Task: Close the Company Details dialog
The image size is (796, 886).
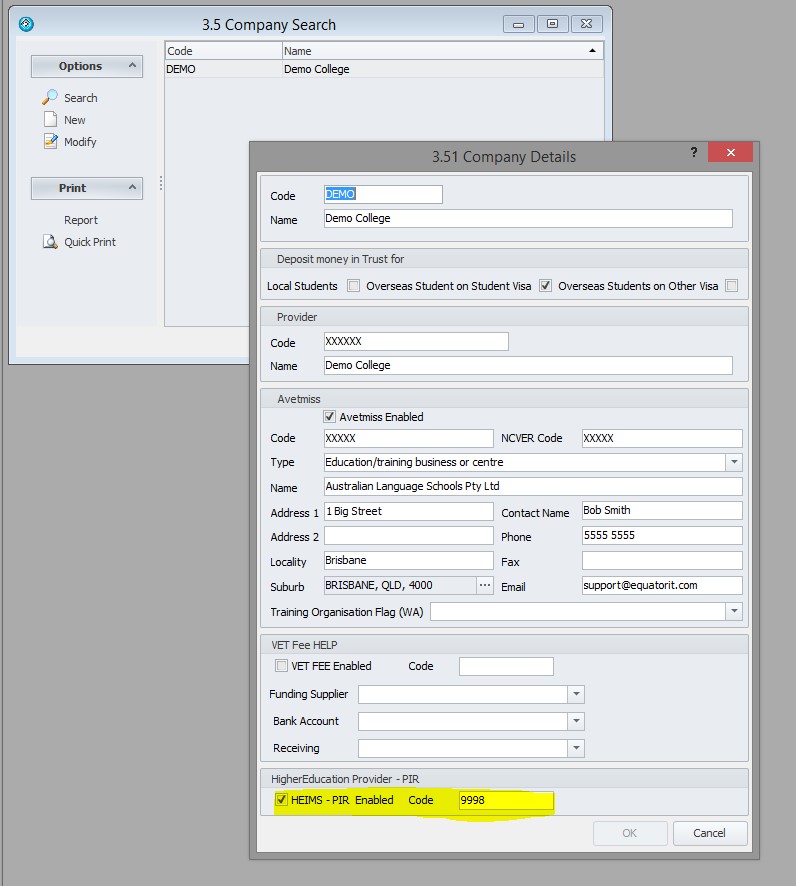Action: [x=730, y=153]
